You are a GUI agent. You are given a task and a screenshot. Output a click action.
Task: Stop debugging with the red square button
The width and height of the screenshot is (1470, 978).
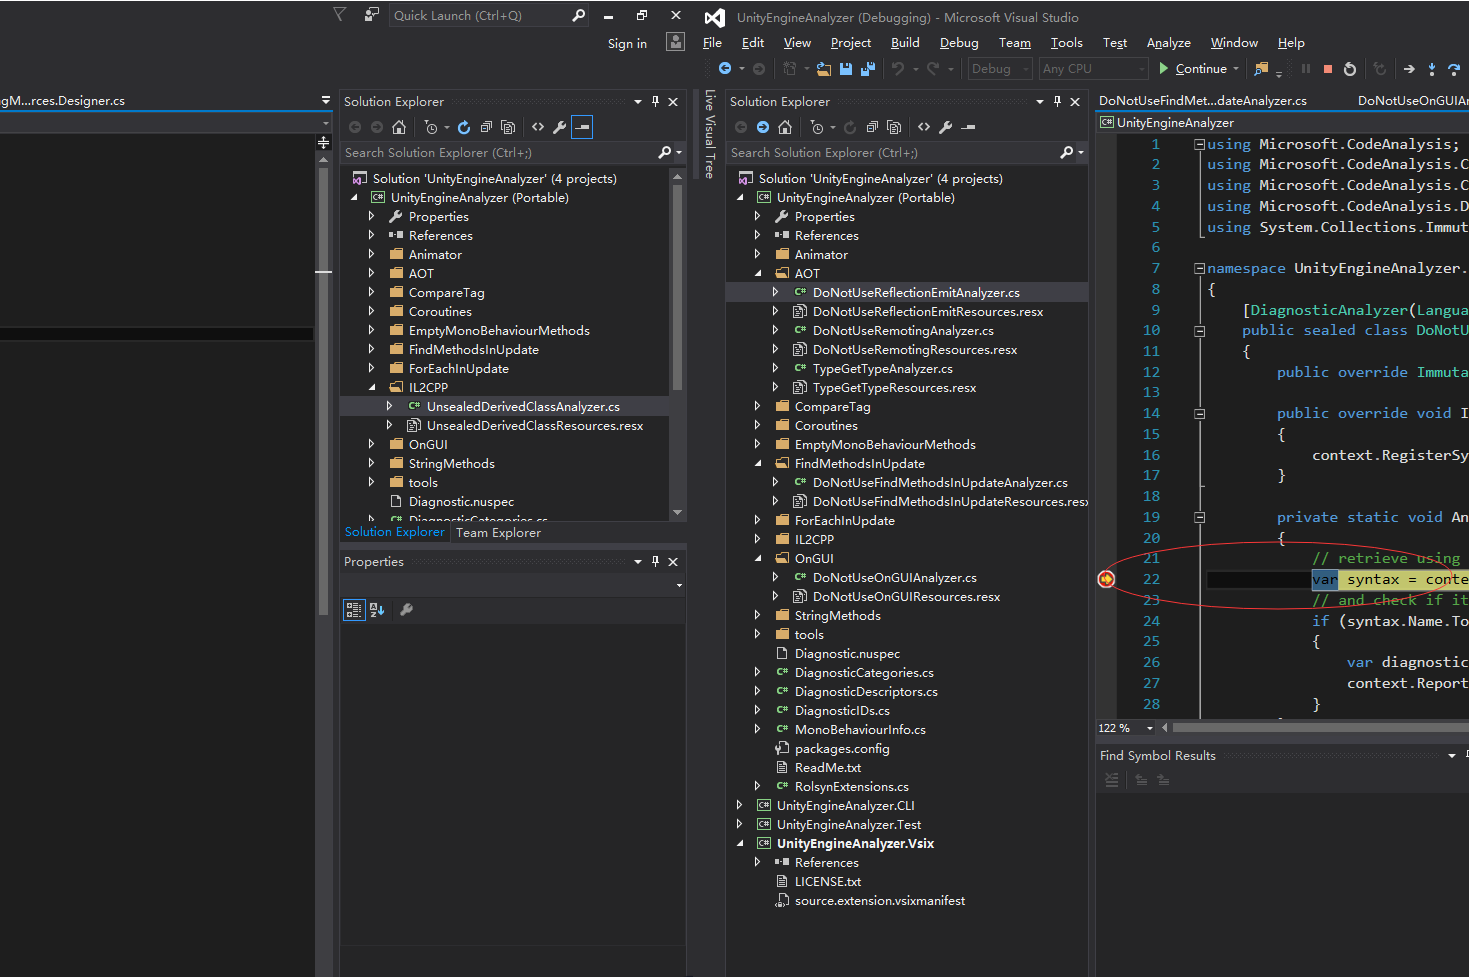(1328, 69)
